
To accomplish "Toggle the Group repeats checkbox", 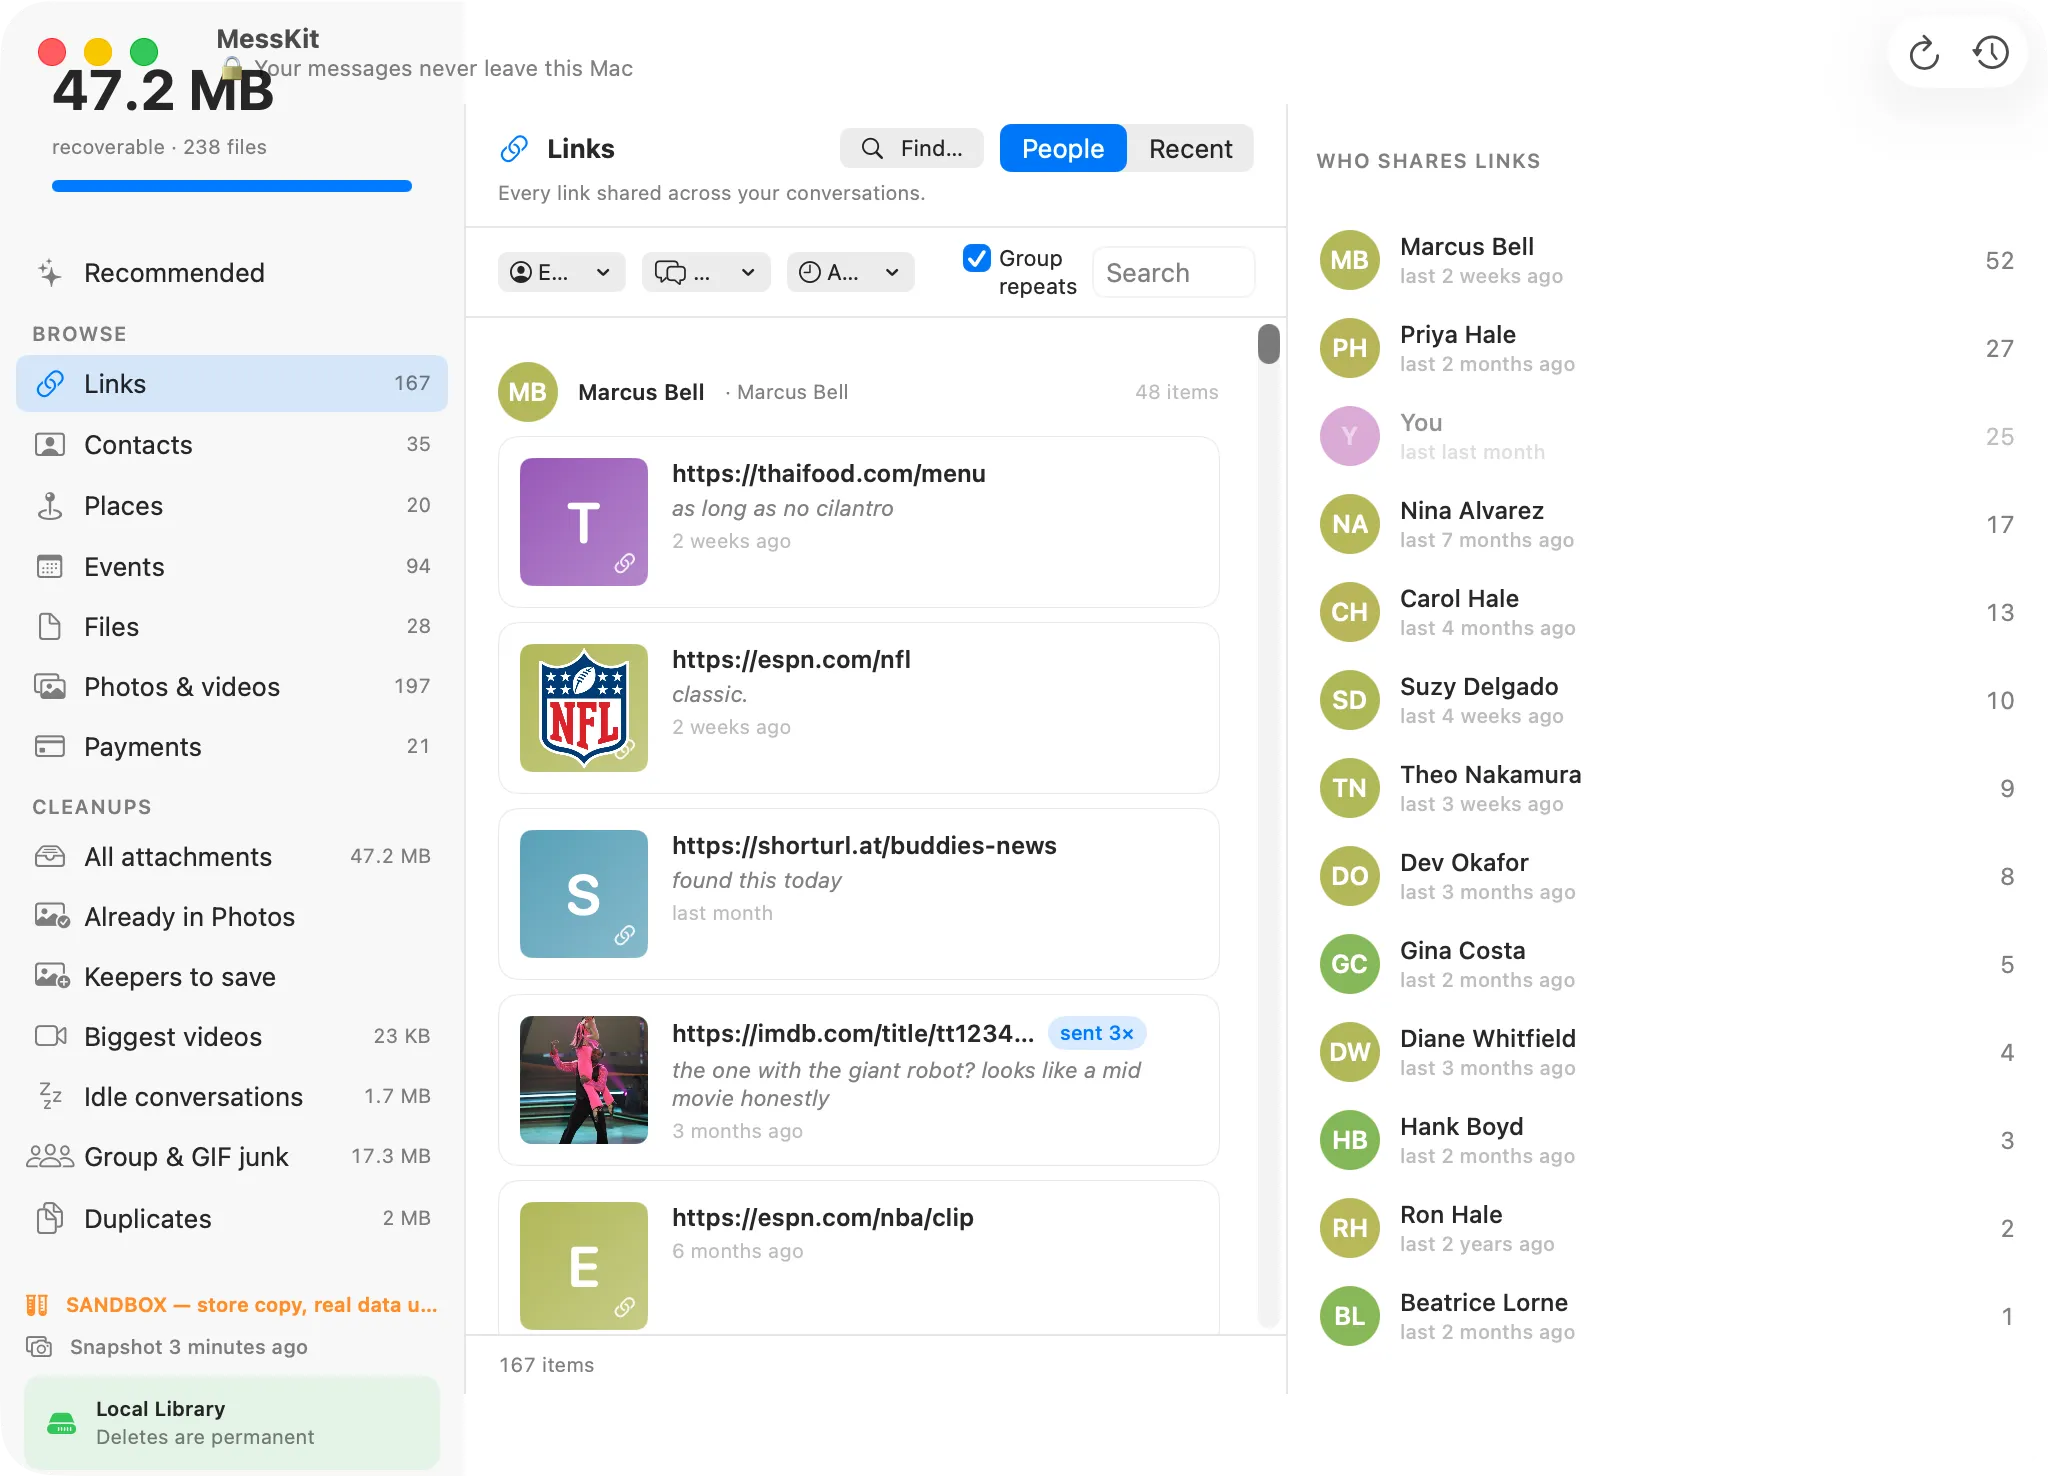I will pos(977,258).
